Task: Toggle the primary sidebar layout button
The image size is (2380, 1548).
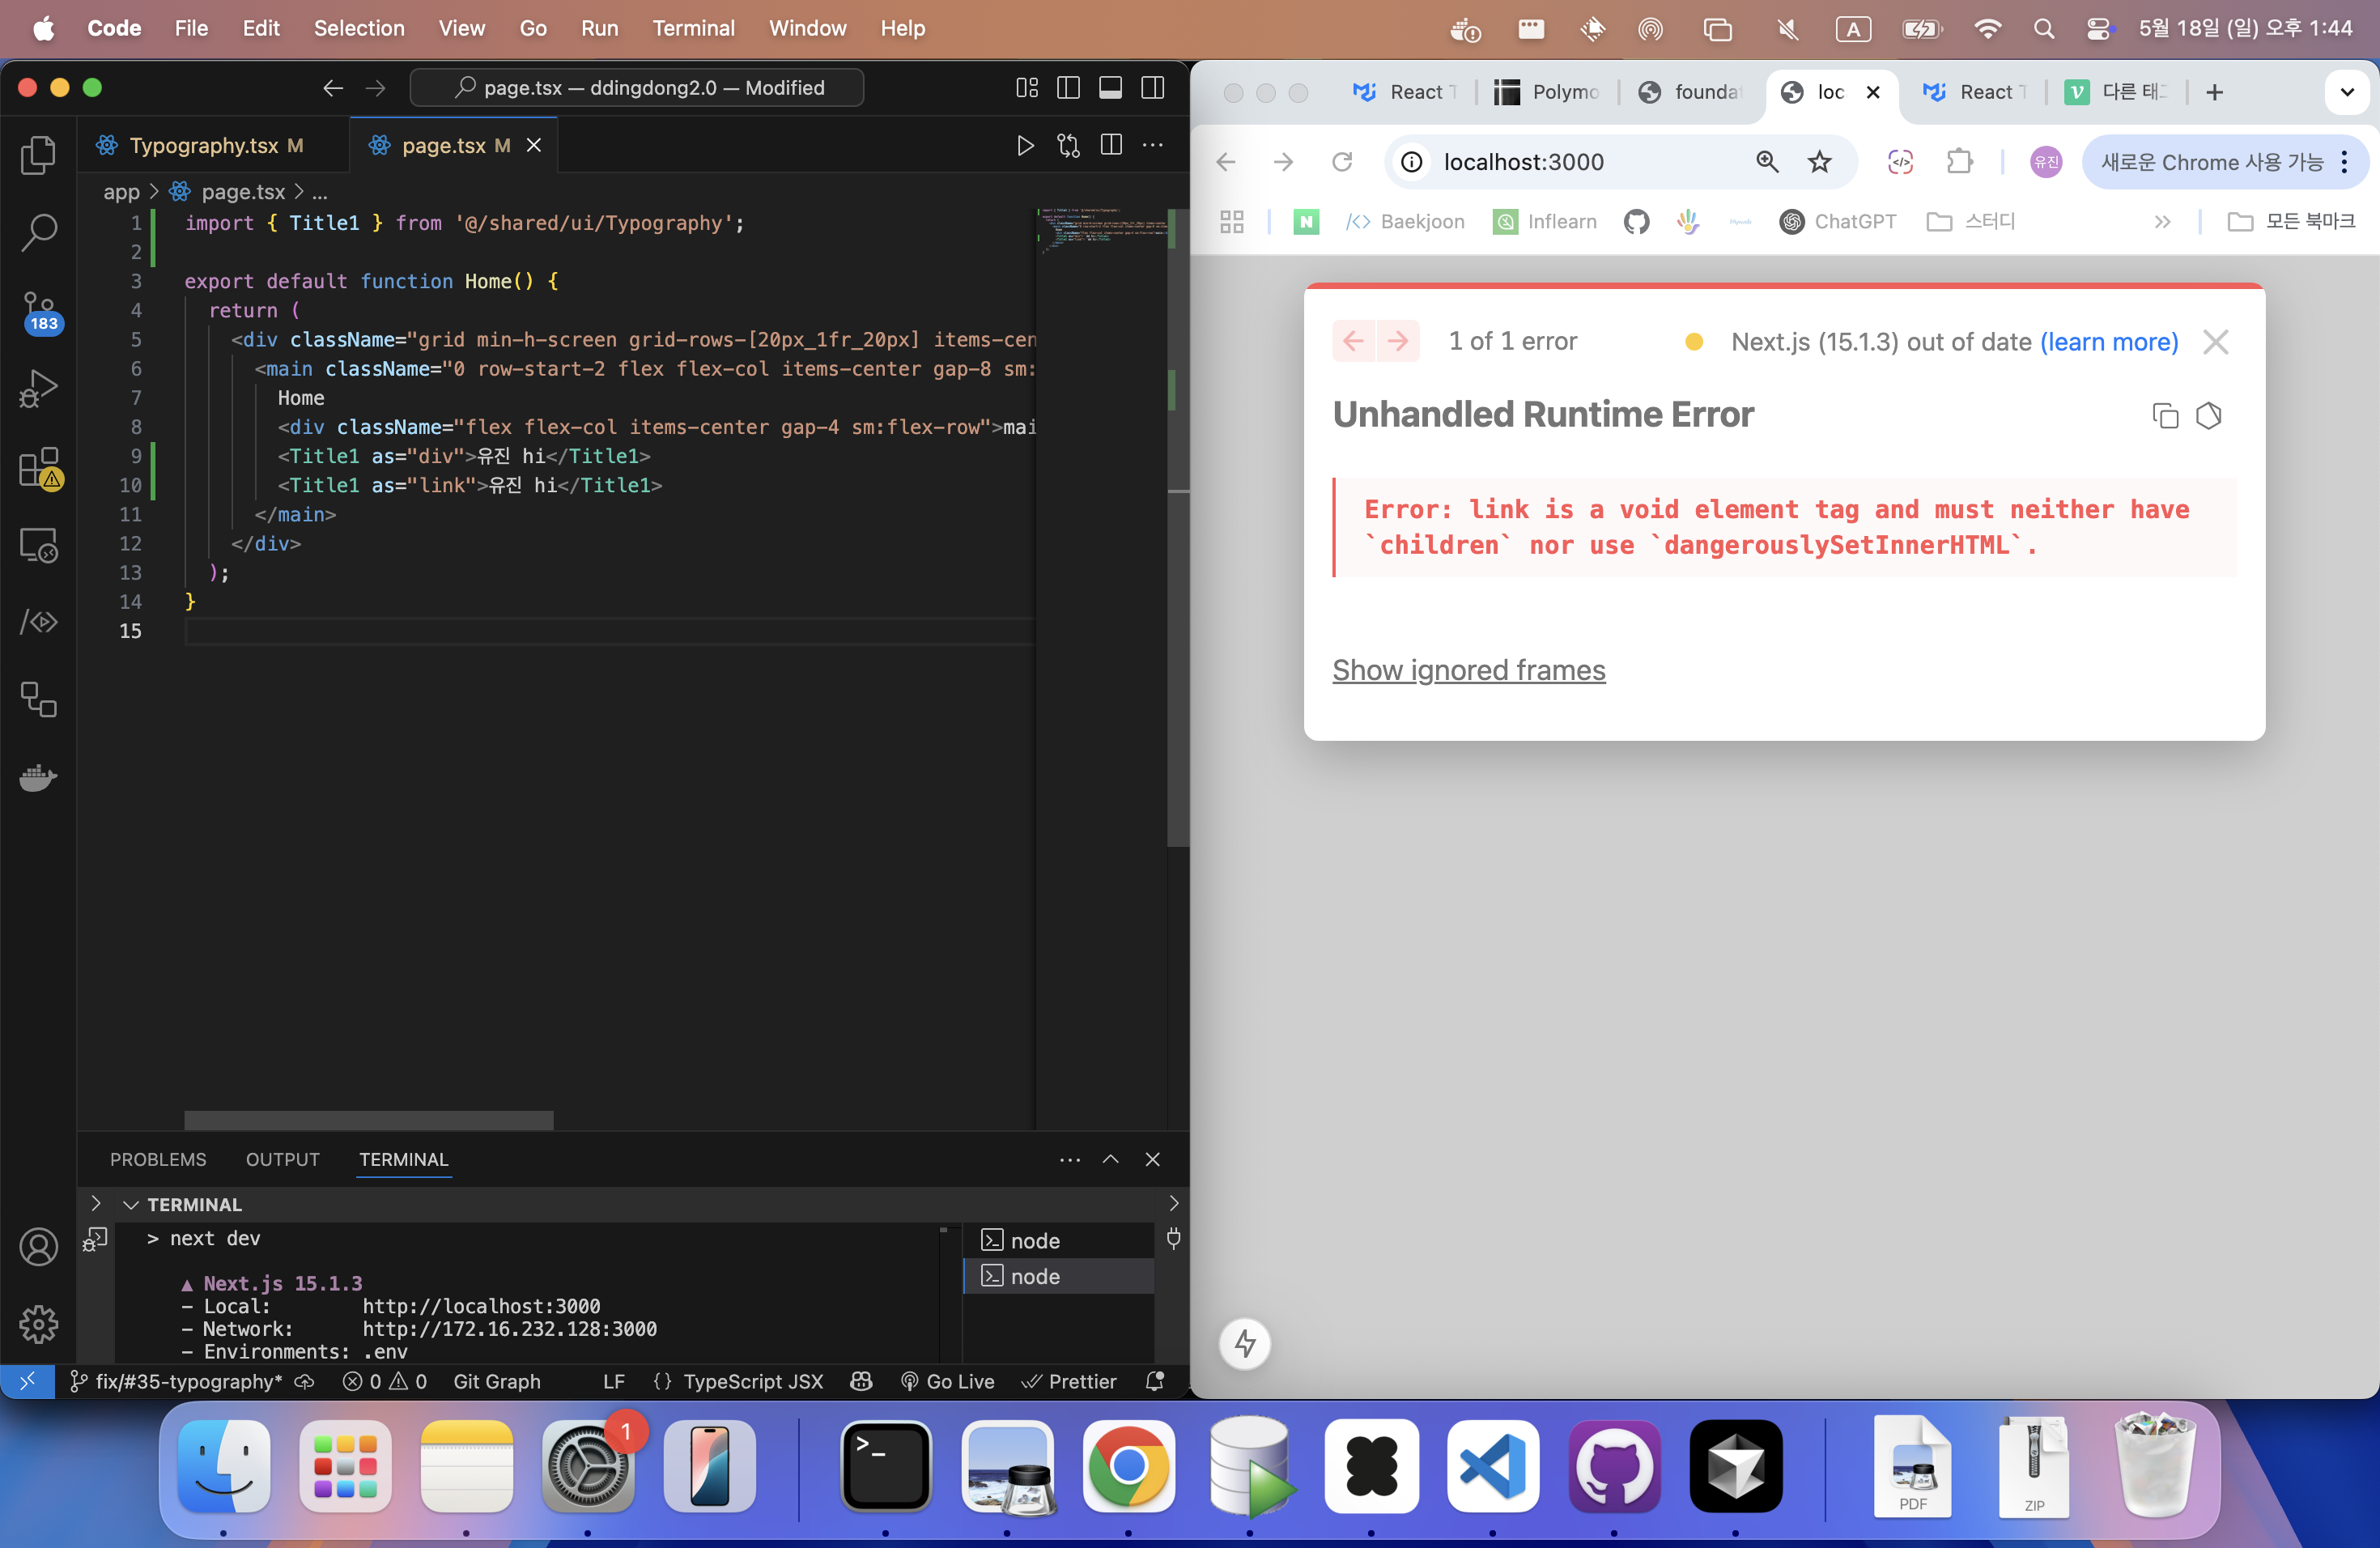Action: (1068, 88)
